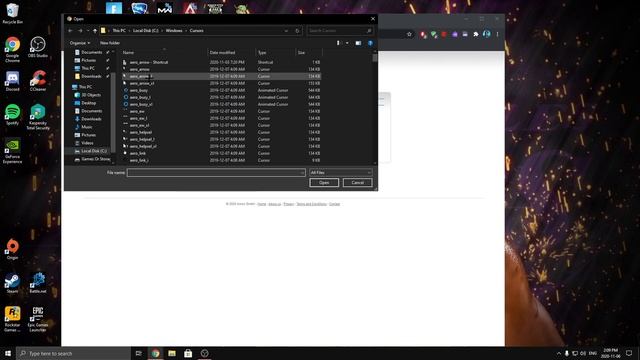640x360 pixels.
Task: Open Kaspersky Total Security shortcut
Action: tap(38, 117)
